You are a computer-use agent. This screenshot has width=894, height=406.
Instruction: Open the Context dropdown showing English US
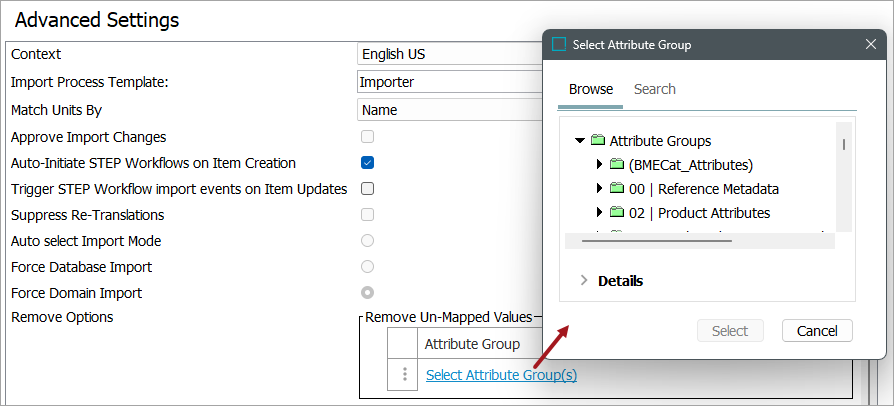449,54
